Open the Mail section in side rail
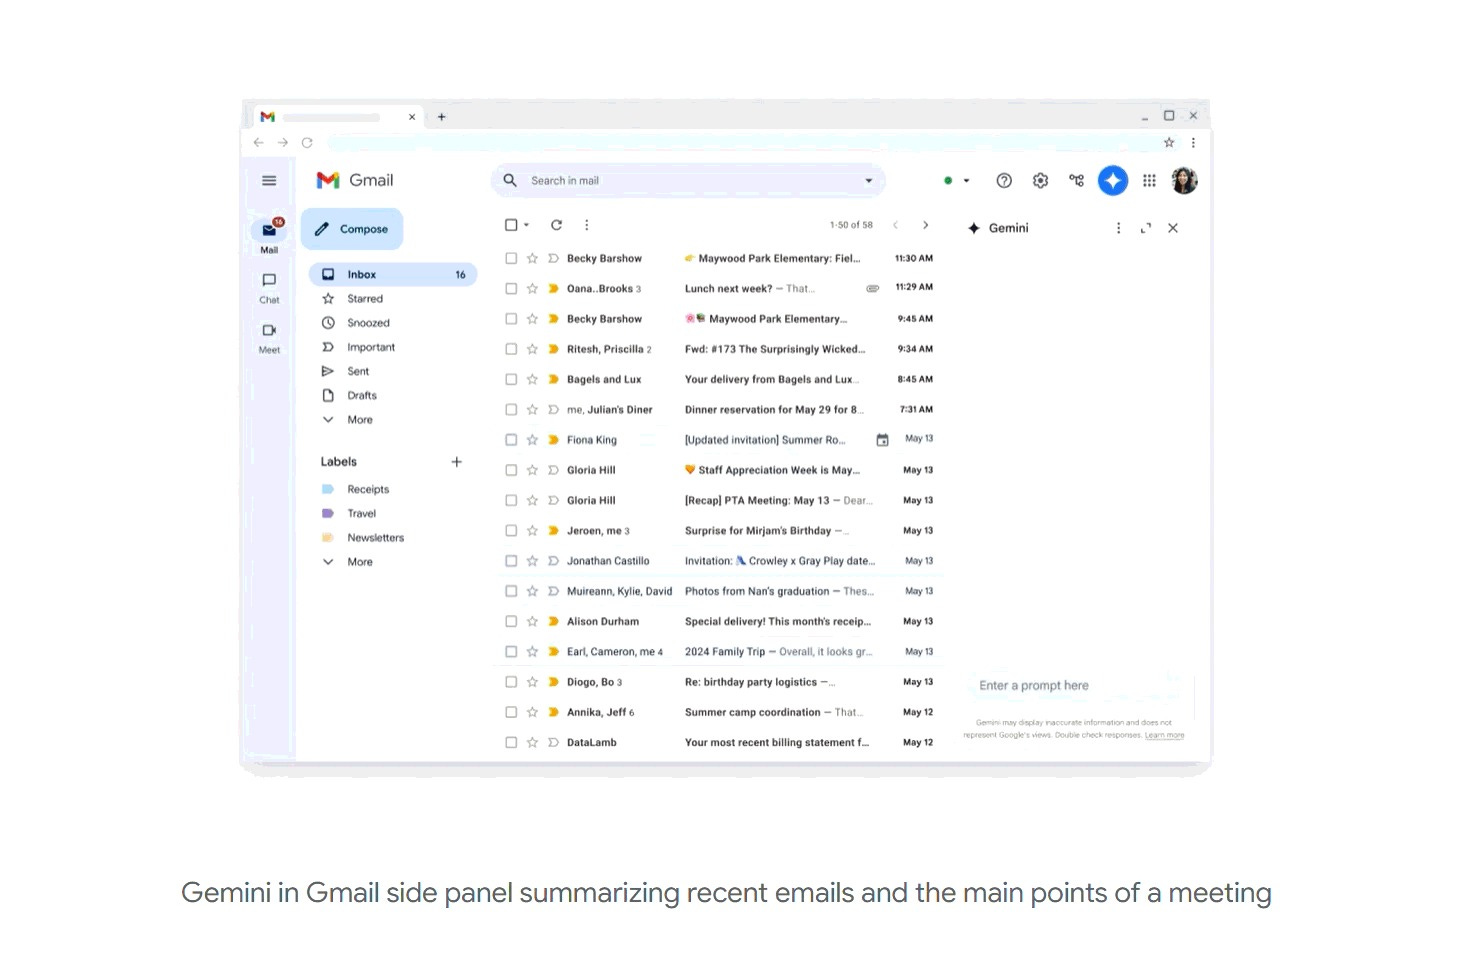1472x978 pixels. 269,236
